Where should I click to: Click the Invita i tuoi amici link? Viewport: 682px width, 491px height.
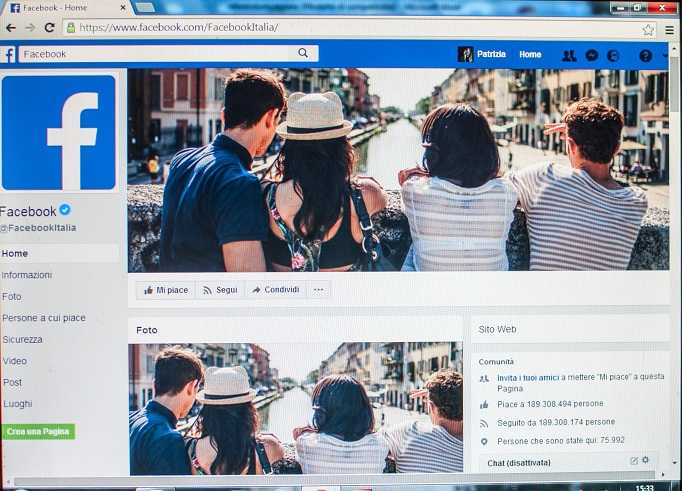click(528, 377)
